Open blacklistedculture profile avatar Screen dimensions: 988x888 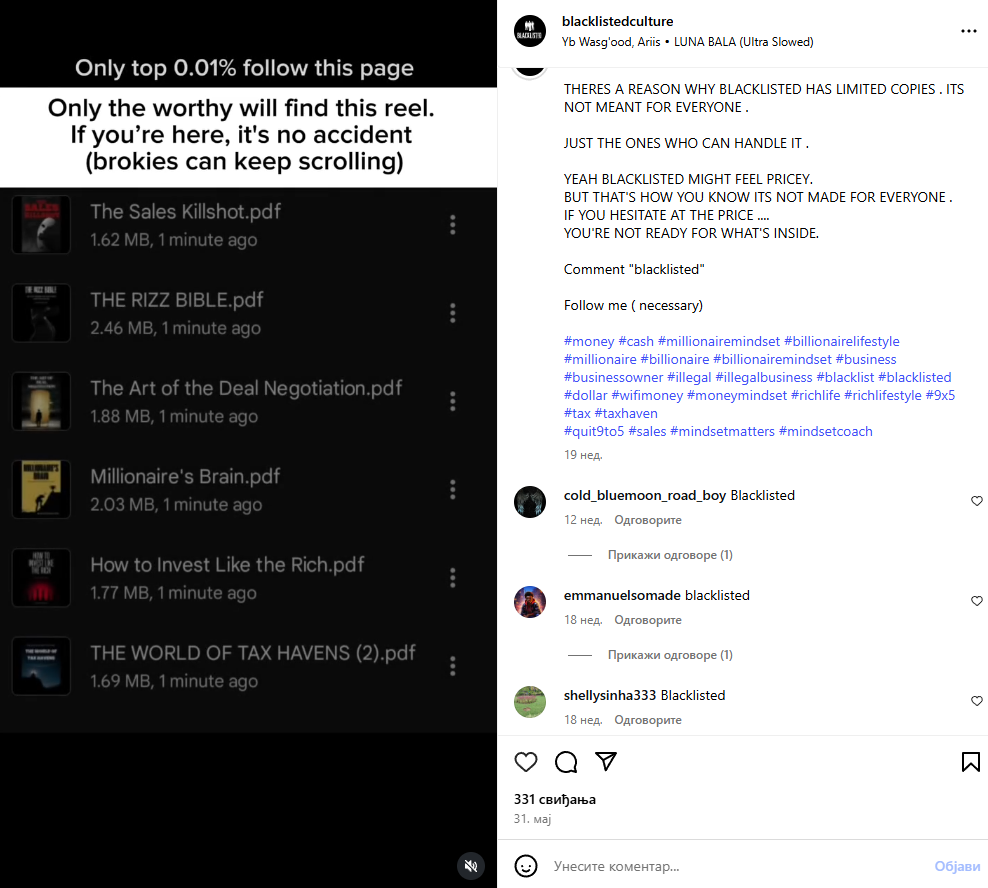(530, 31)
